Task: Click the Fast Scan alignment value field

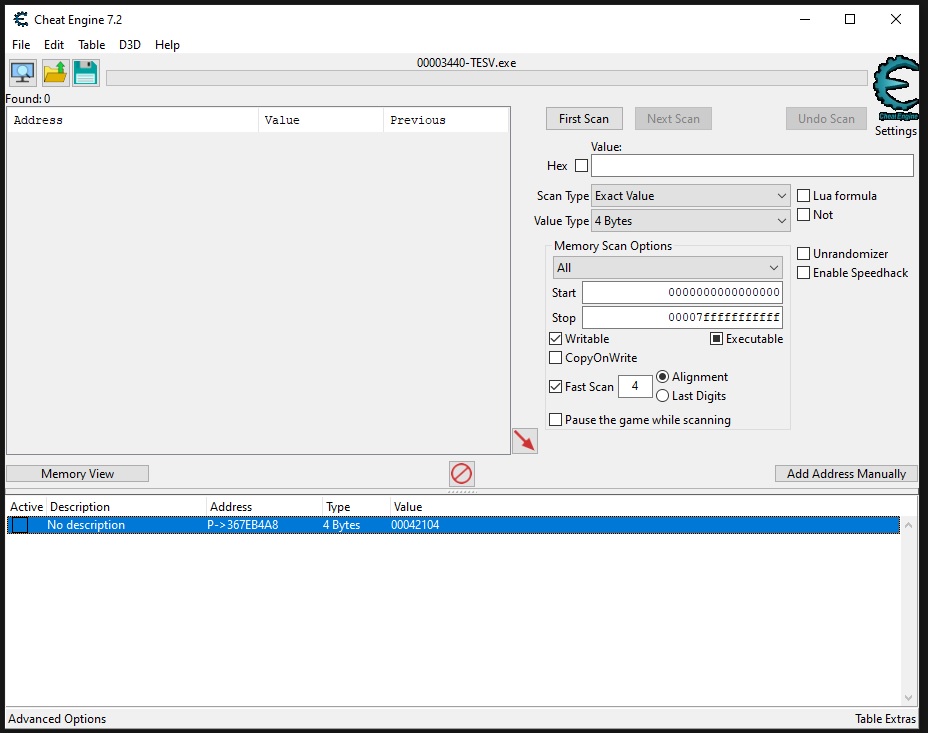Action: pos(635,386)
